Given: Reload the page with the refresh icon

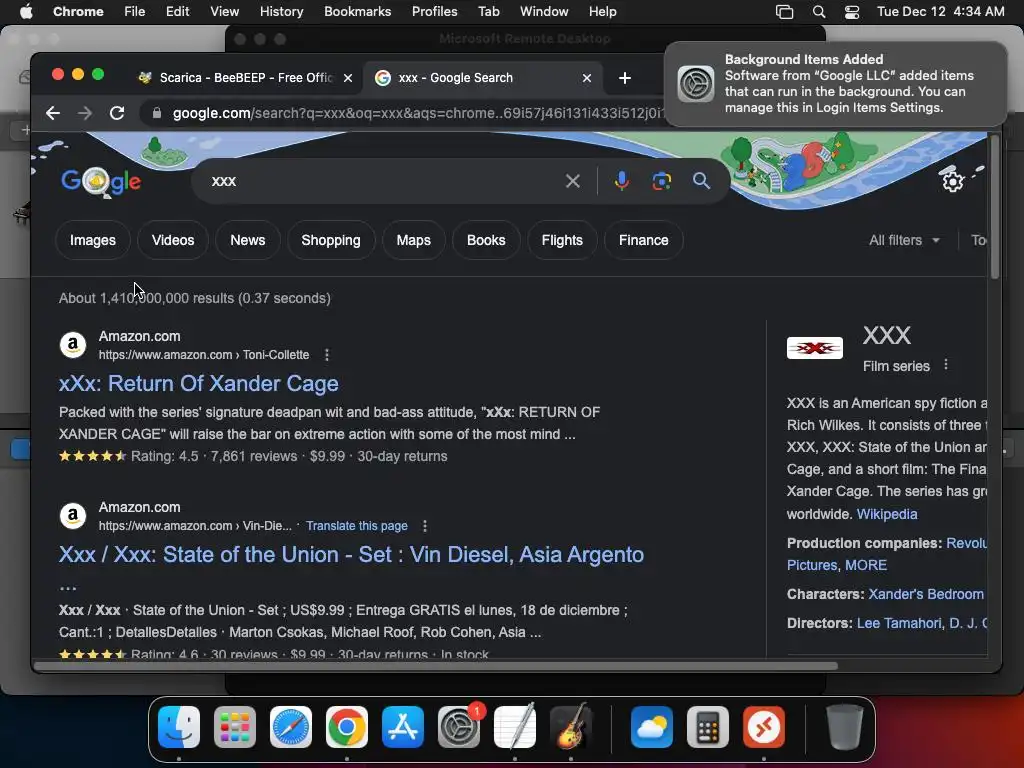Looking at the screenshot, I should tap(117, 113).
